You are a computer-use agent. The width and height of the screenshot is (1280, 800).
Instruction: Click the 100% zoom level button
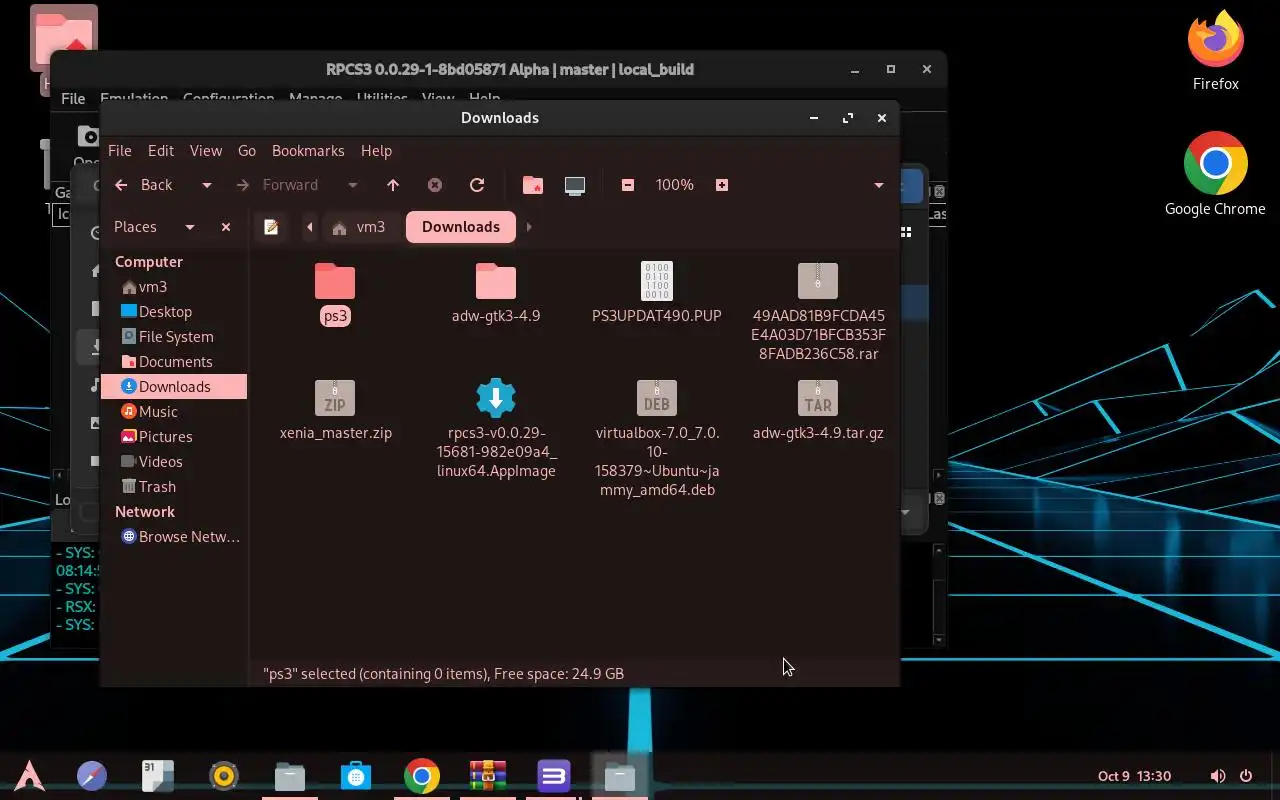[x=675, y=185]
